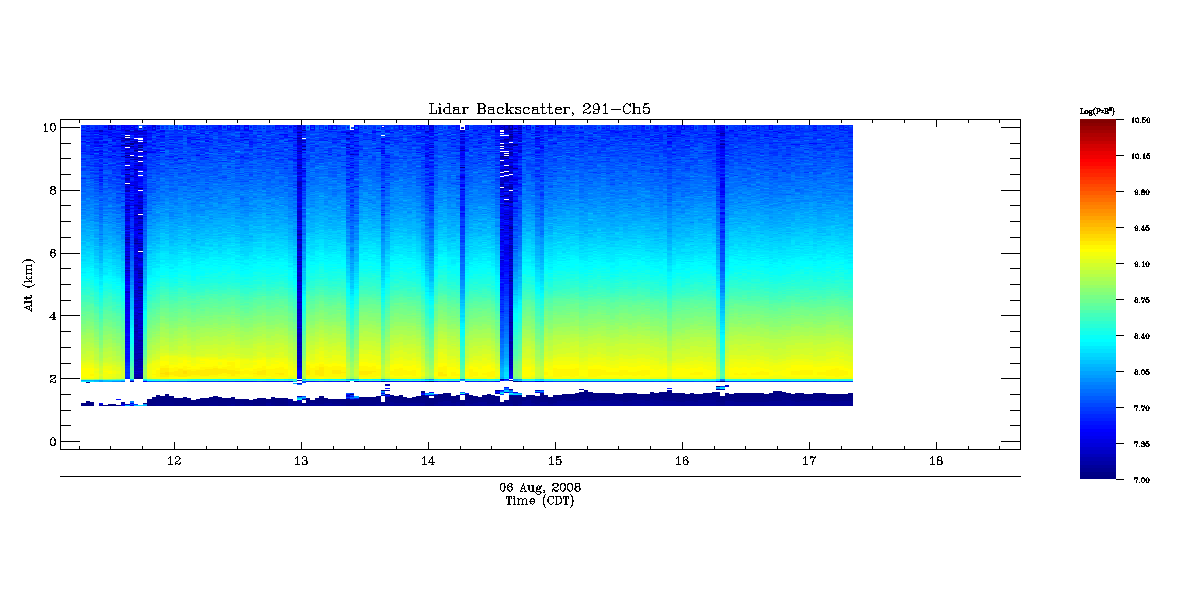Click the y-axis tick label 10
The width and height of the screenshot is (1200, 600).
coord(48,127)
